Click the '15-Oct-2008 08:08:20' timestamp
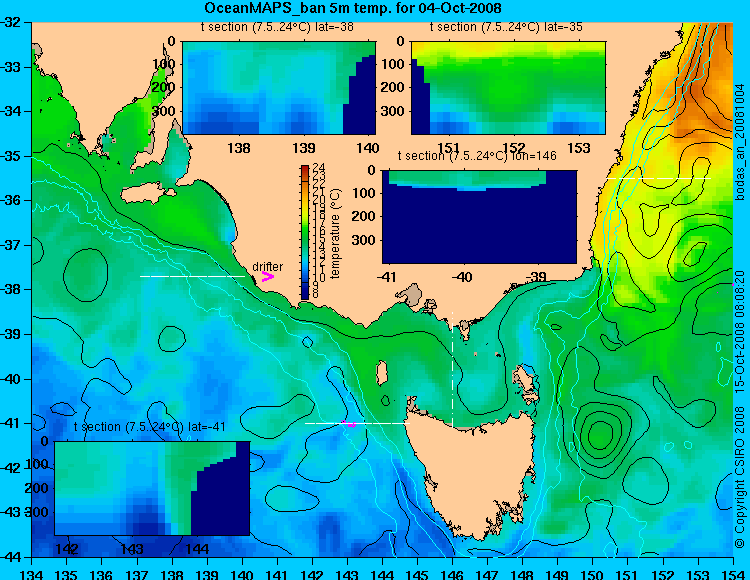This screenshot has width=750, height=580. click(739, 330)
